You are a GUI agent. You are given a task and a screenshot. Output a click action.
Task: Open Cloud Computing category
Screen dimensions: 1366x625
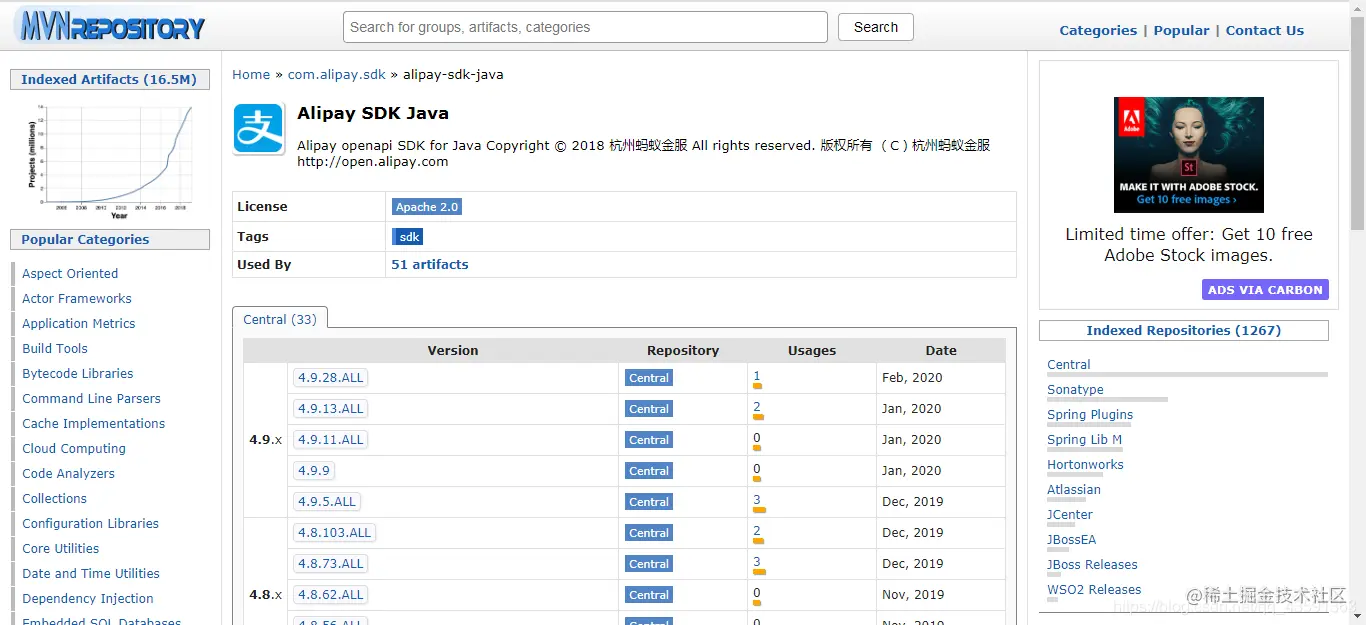coord(74,448)
